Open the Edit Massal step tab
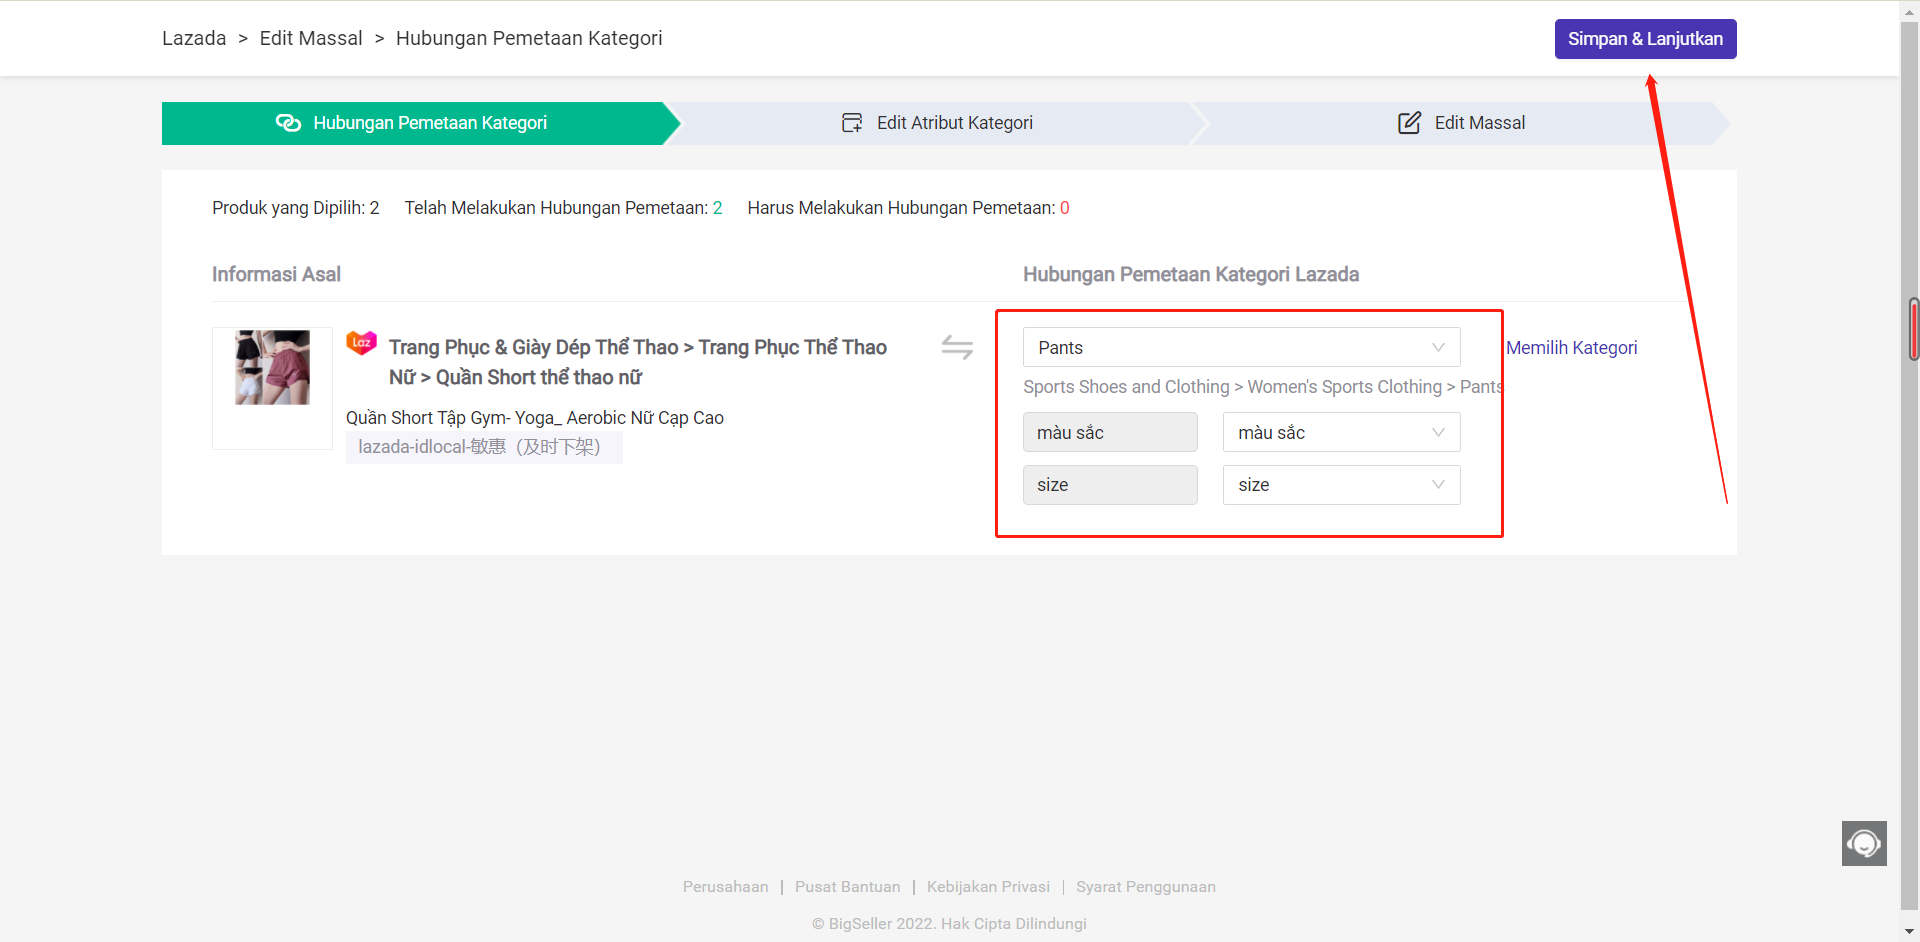The image size is (1920, 942). 1461,123
